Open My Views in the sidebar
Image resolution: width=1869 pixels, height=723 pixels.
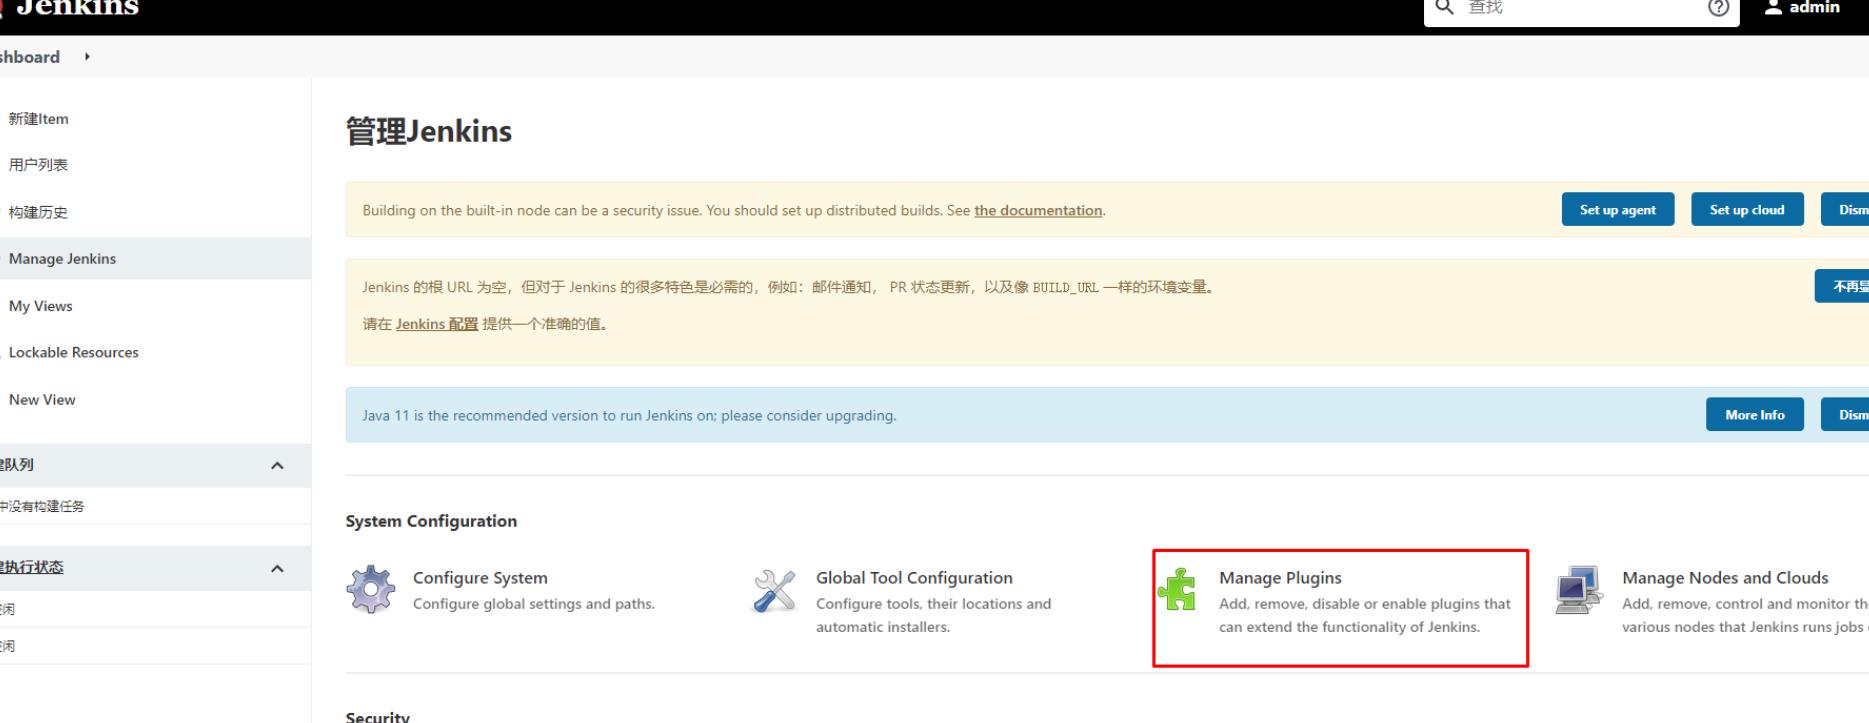[40, 306]
